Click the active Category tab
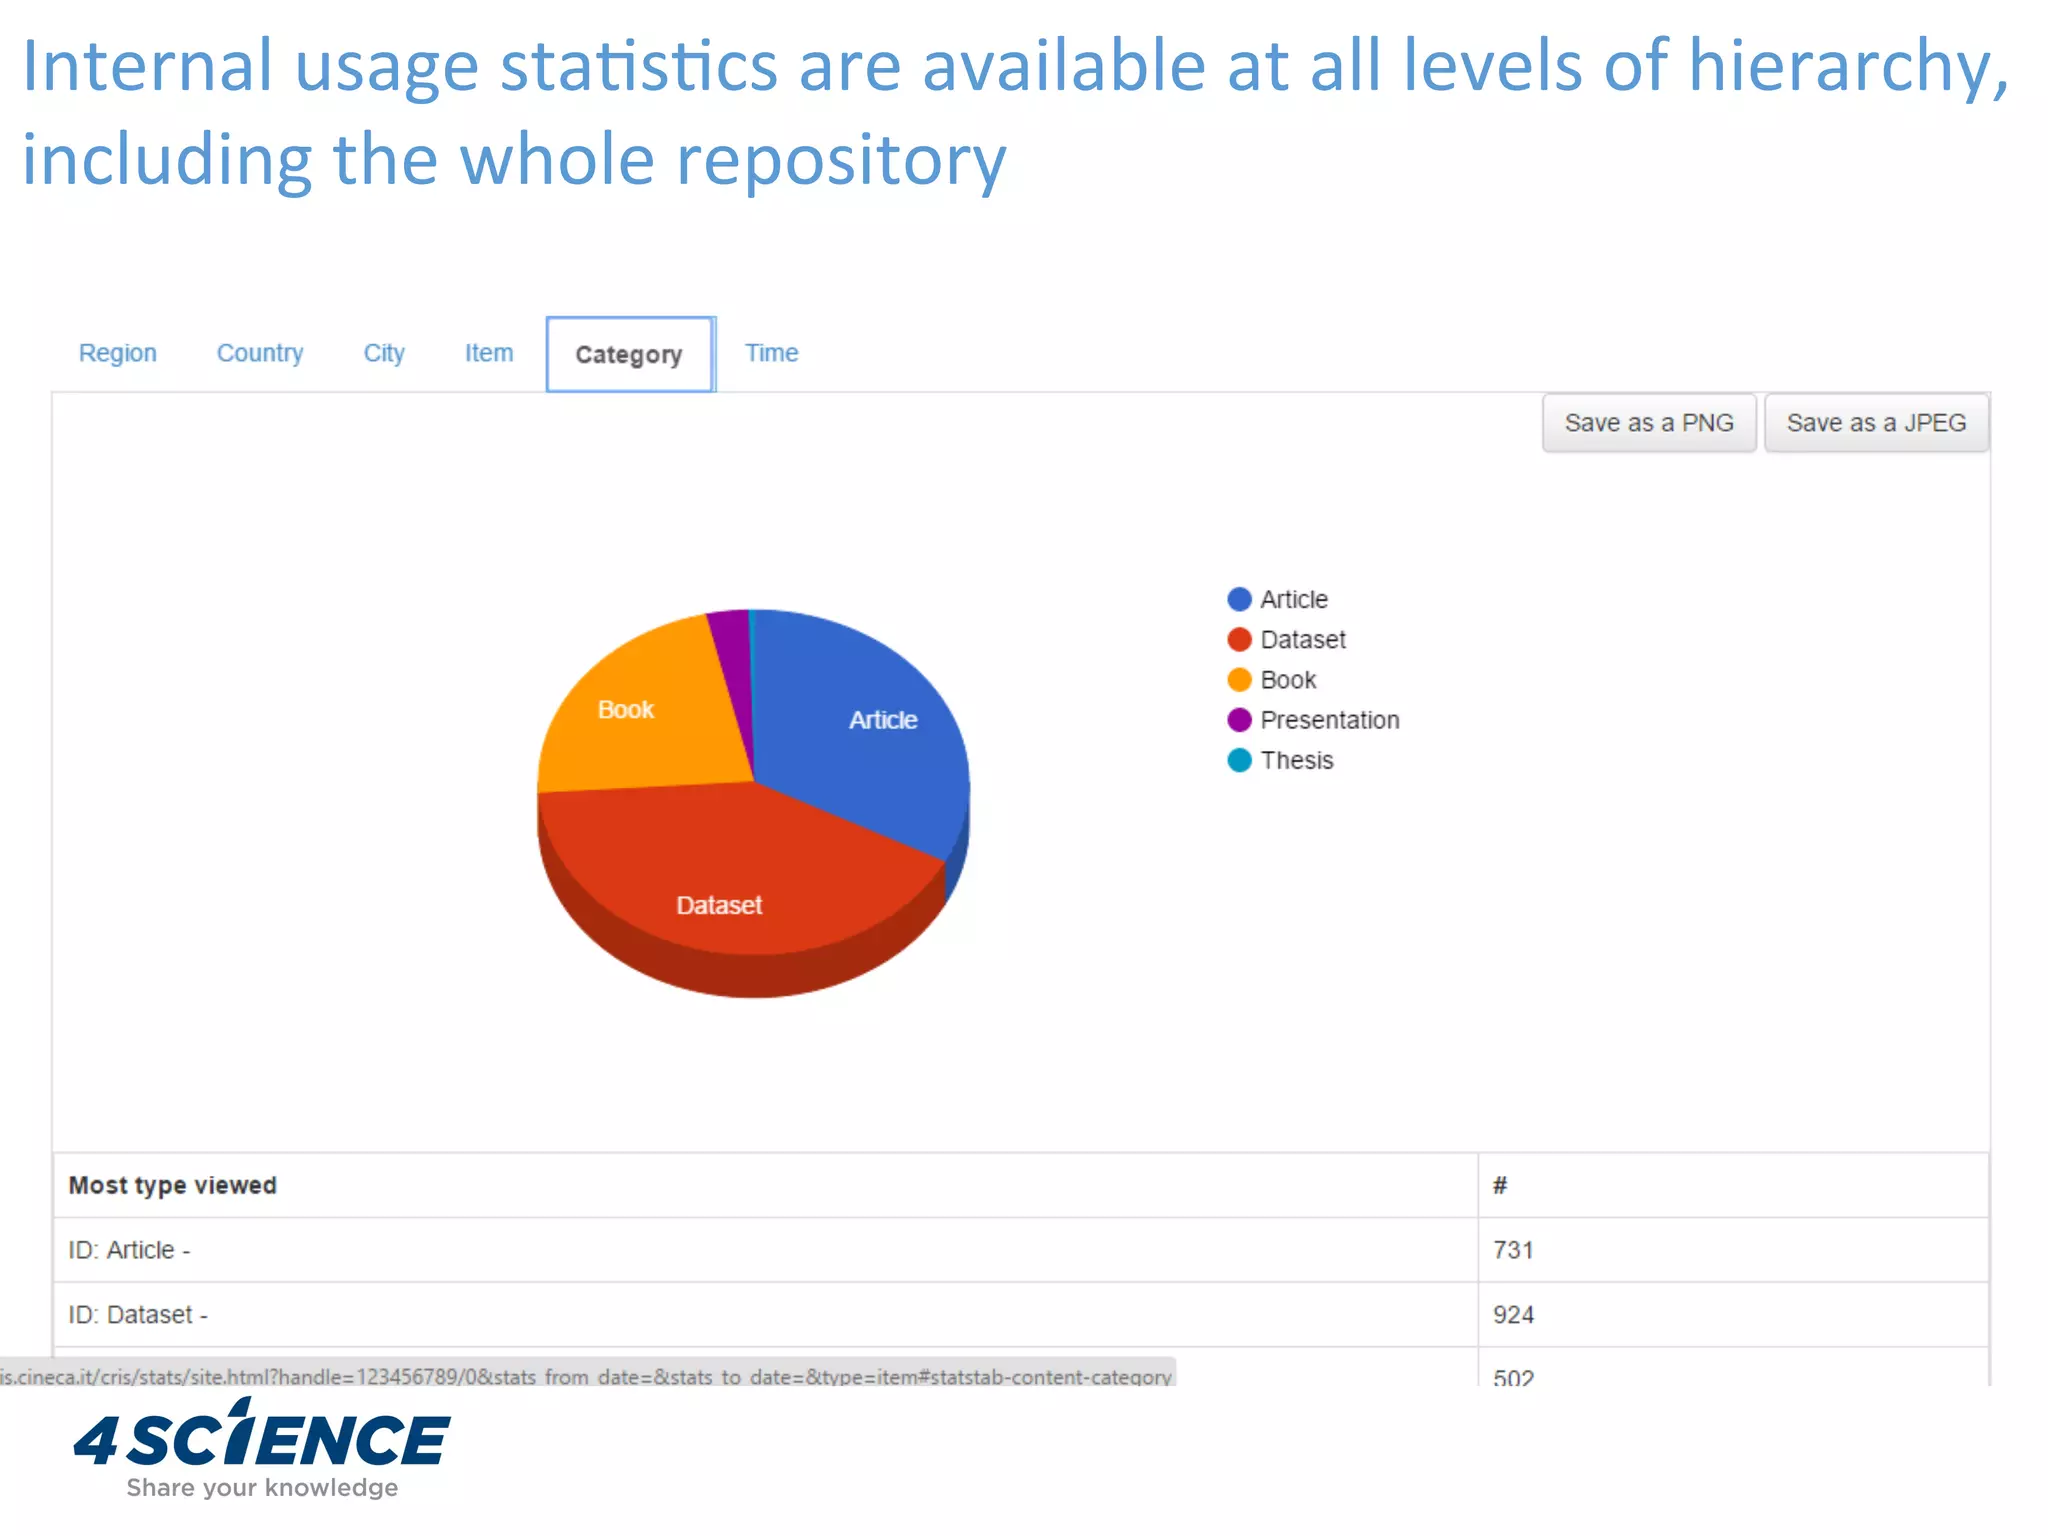The width and height of the screenshot is (2048, 1536). pos(630,354)
